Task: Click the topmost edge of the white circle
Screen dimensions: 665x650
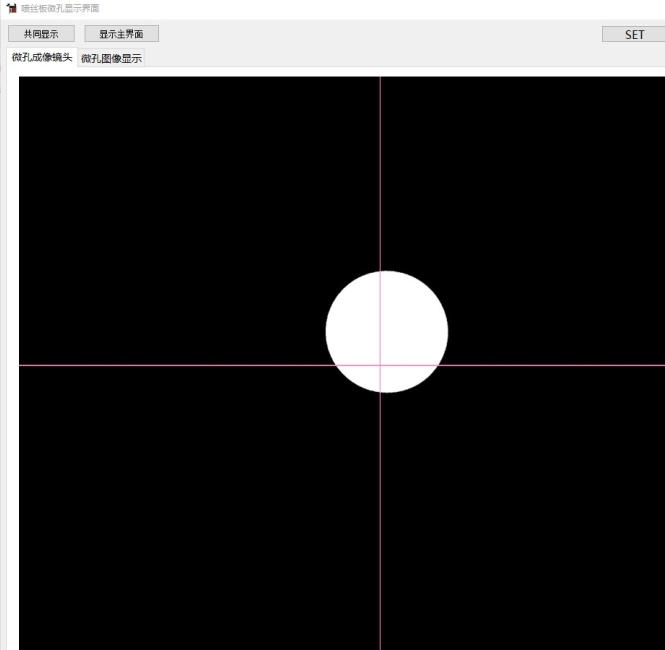Action: 387,272
